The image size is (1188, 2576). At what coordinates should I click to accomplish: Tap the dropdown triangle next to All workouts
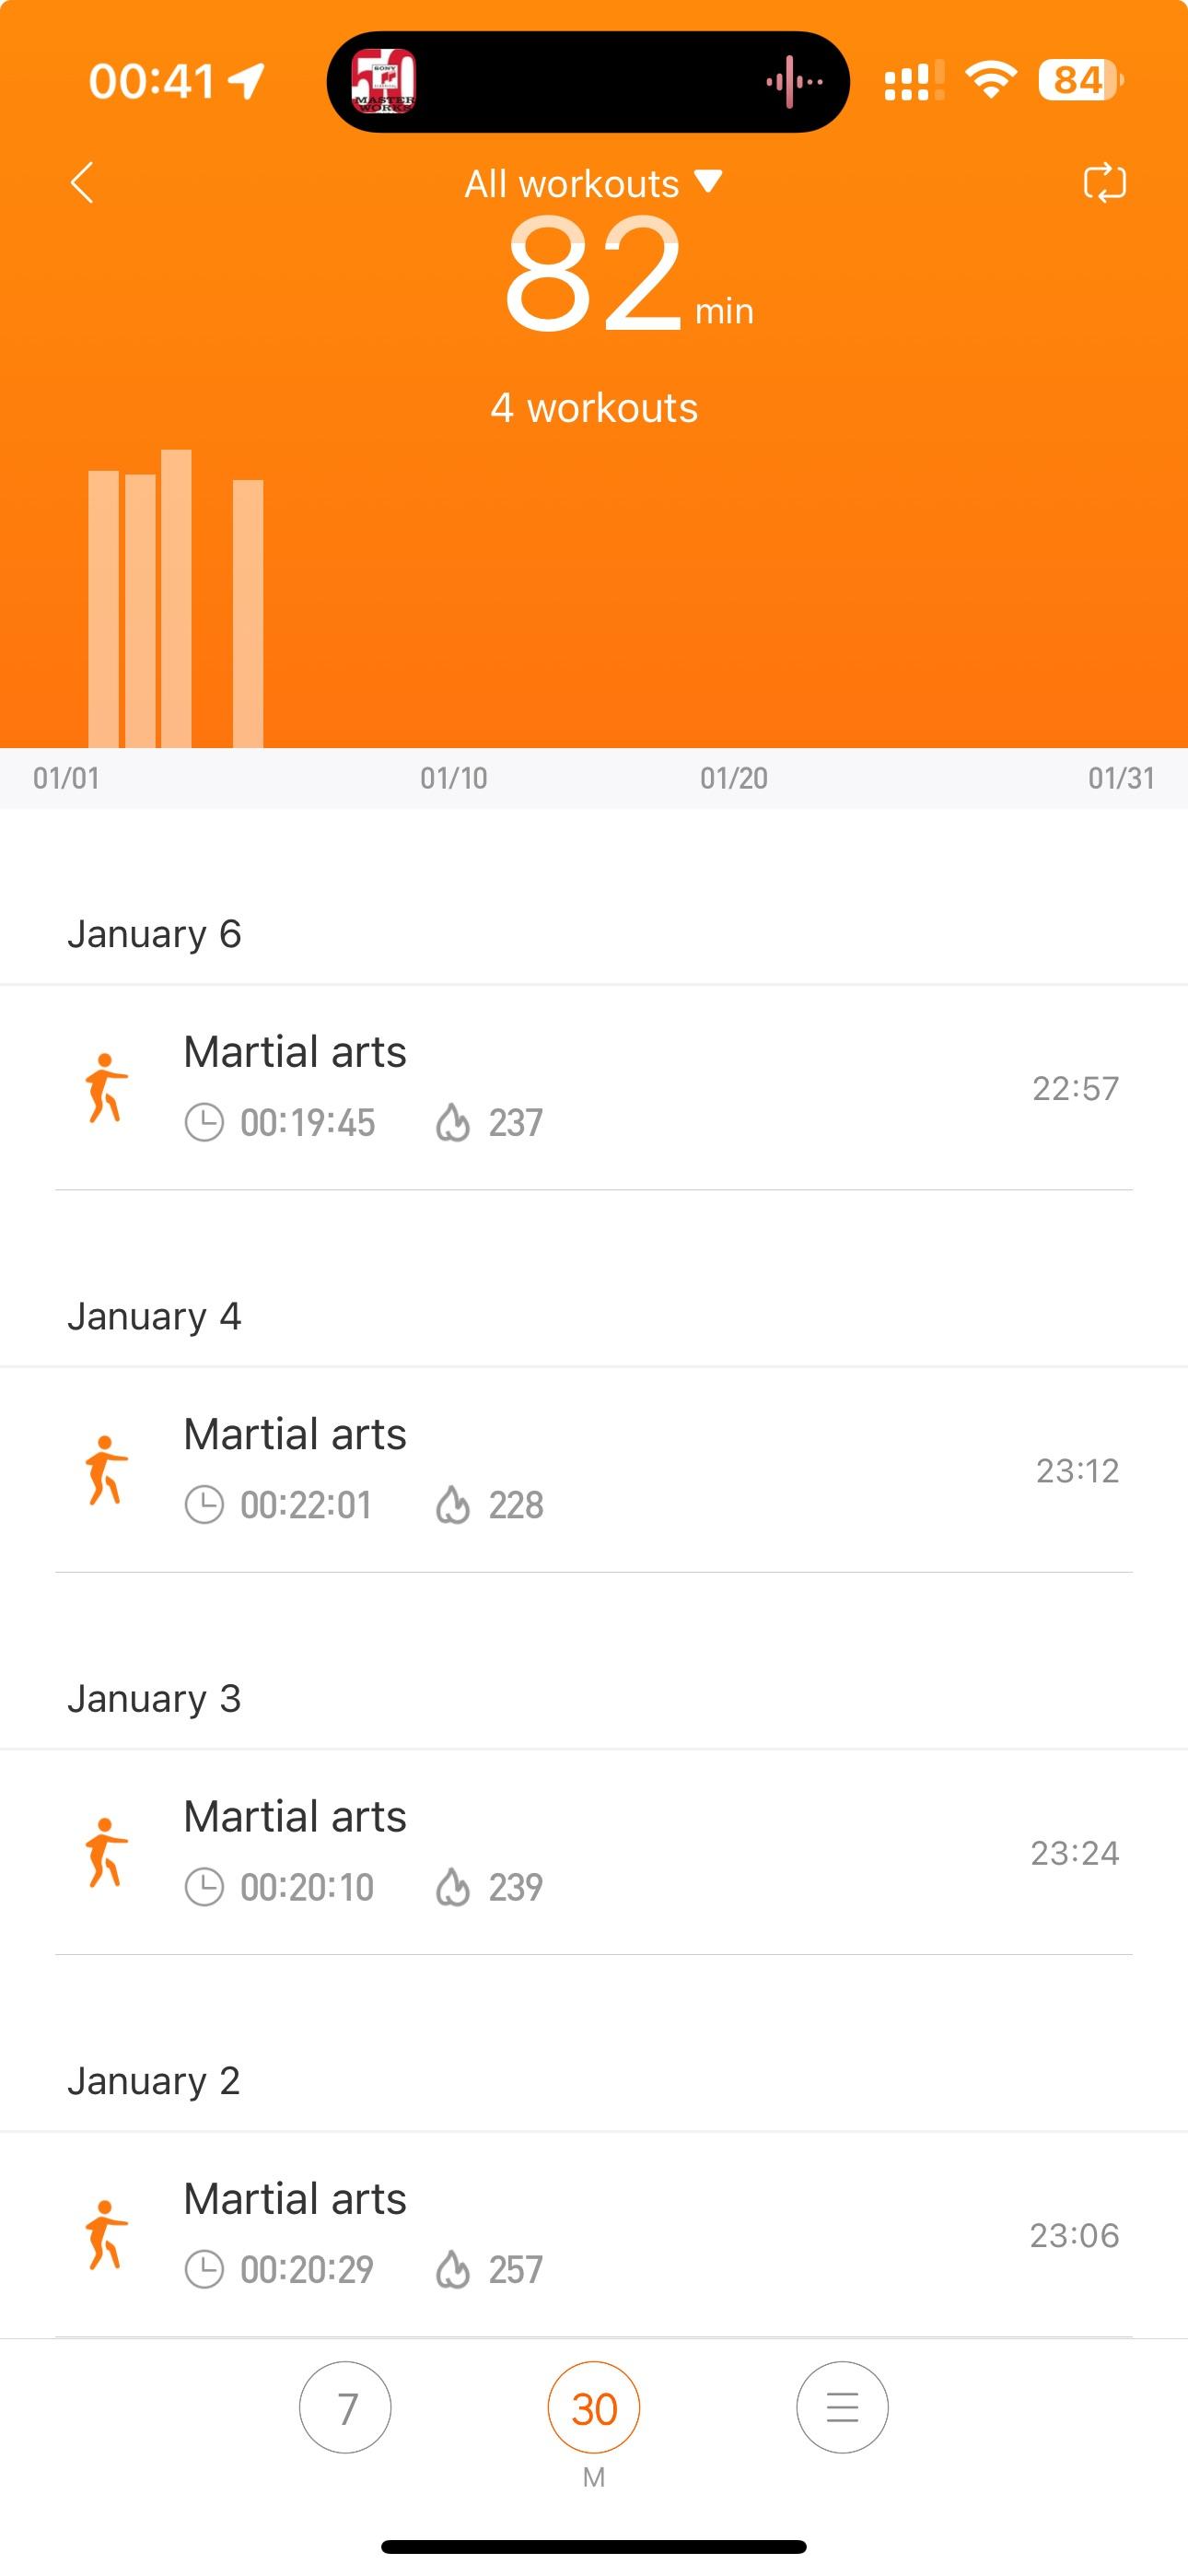click(708, 181)
